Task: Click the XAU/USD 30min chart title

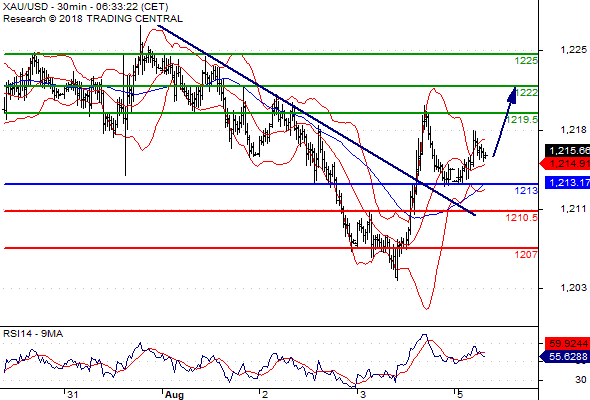Action: click(85, 7)
